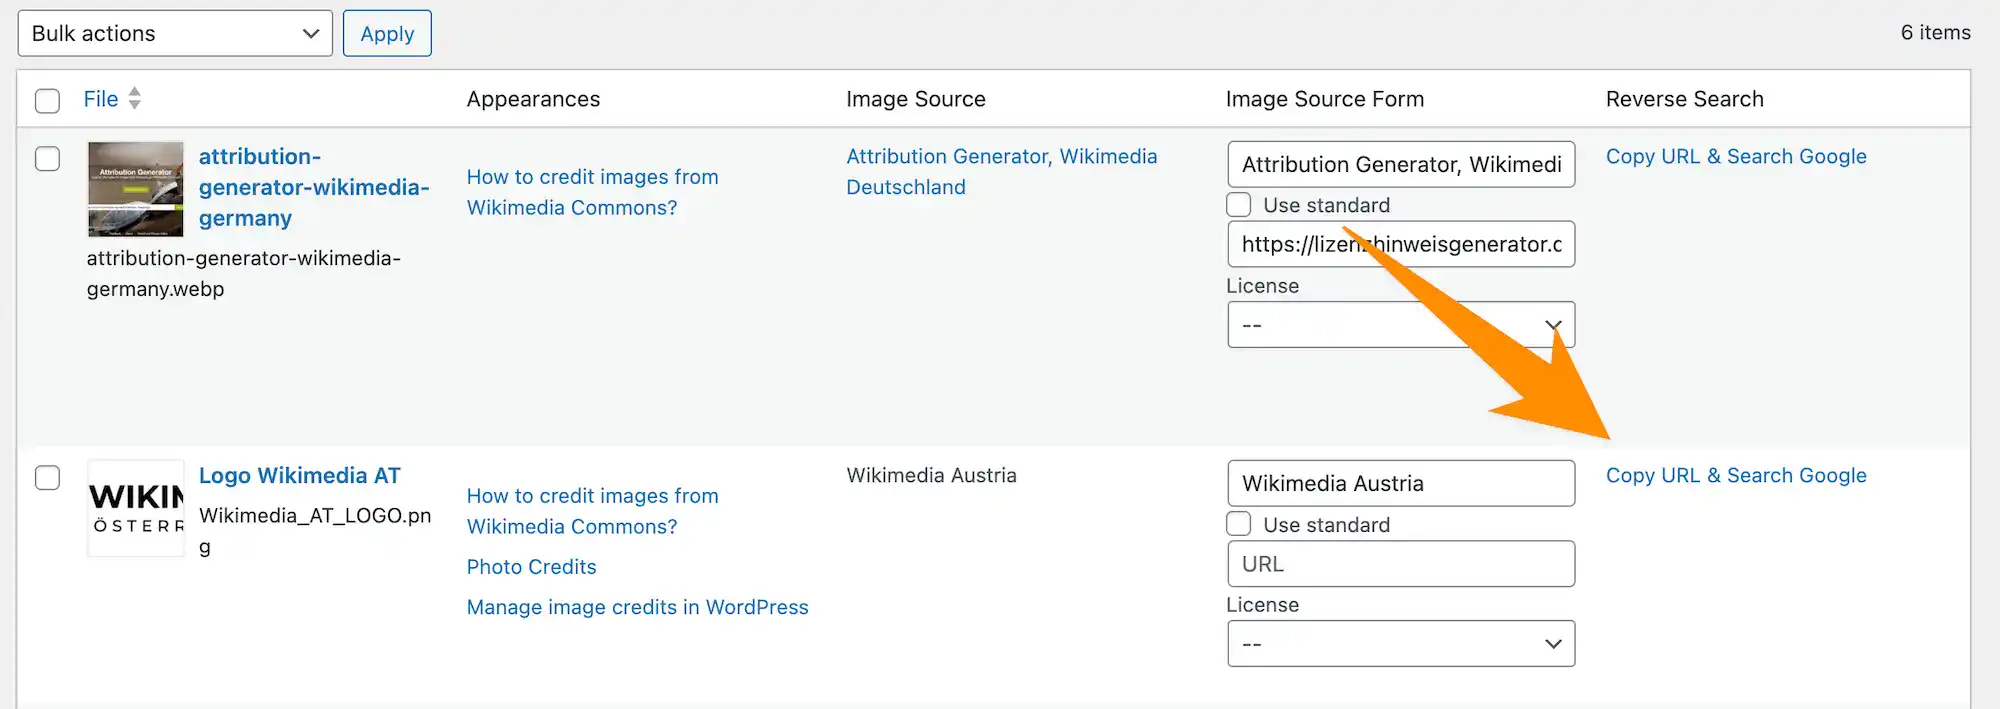Open the Bulk actions dropdown

click(x=175, y=34)
